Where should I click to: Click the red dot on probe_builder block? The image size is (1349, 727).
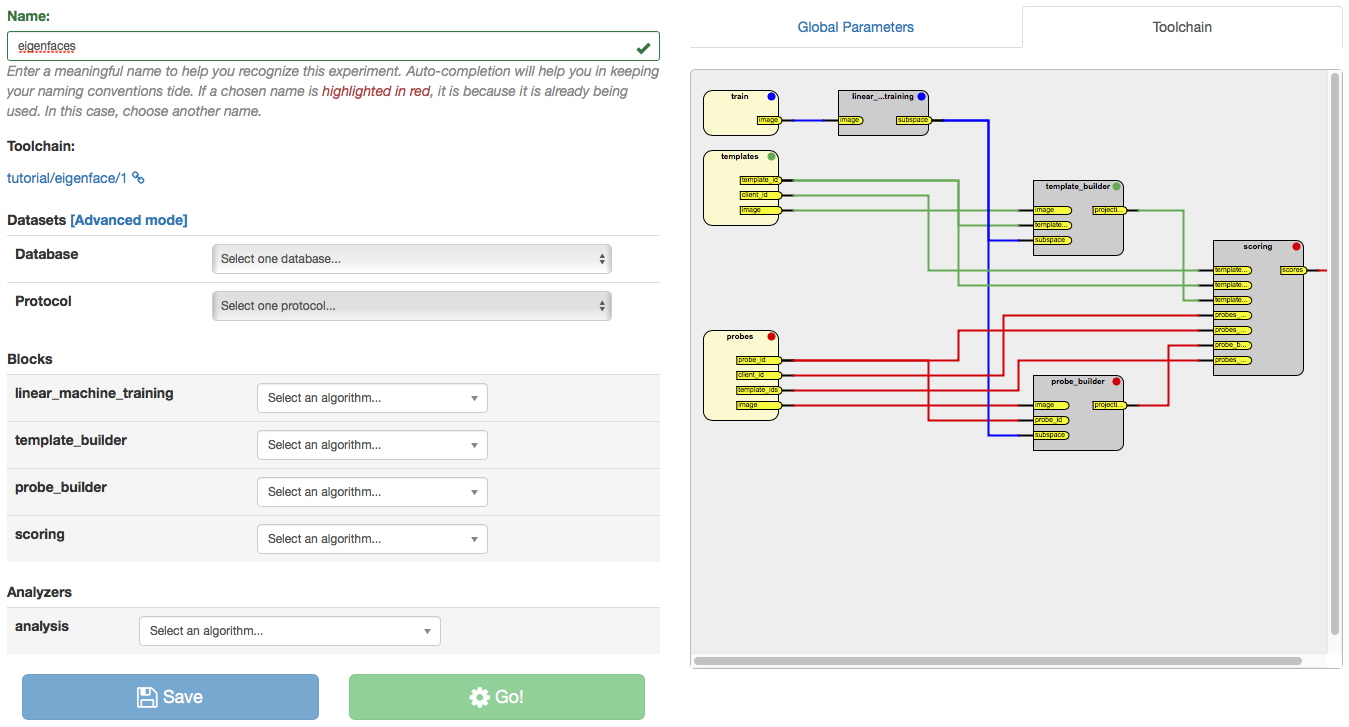point(1116,381)
